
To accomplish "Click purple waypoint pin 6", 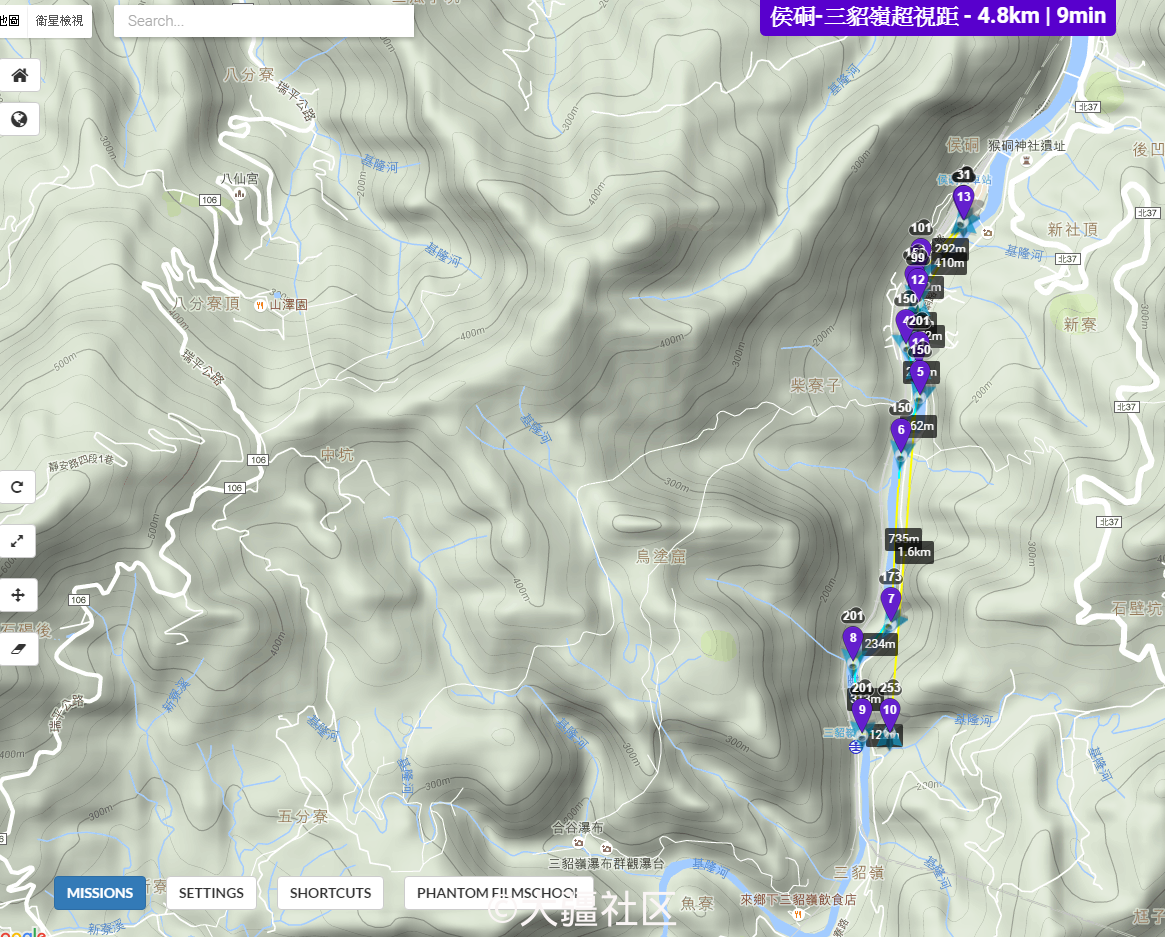I will click(x=901, y=432).
